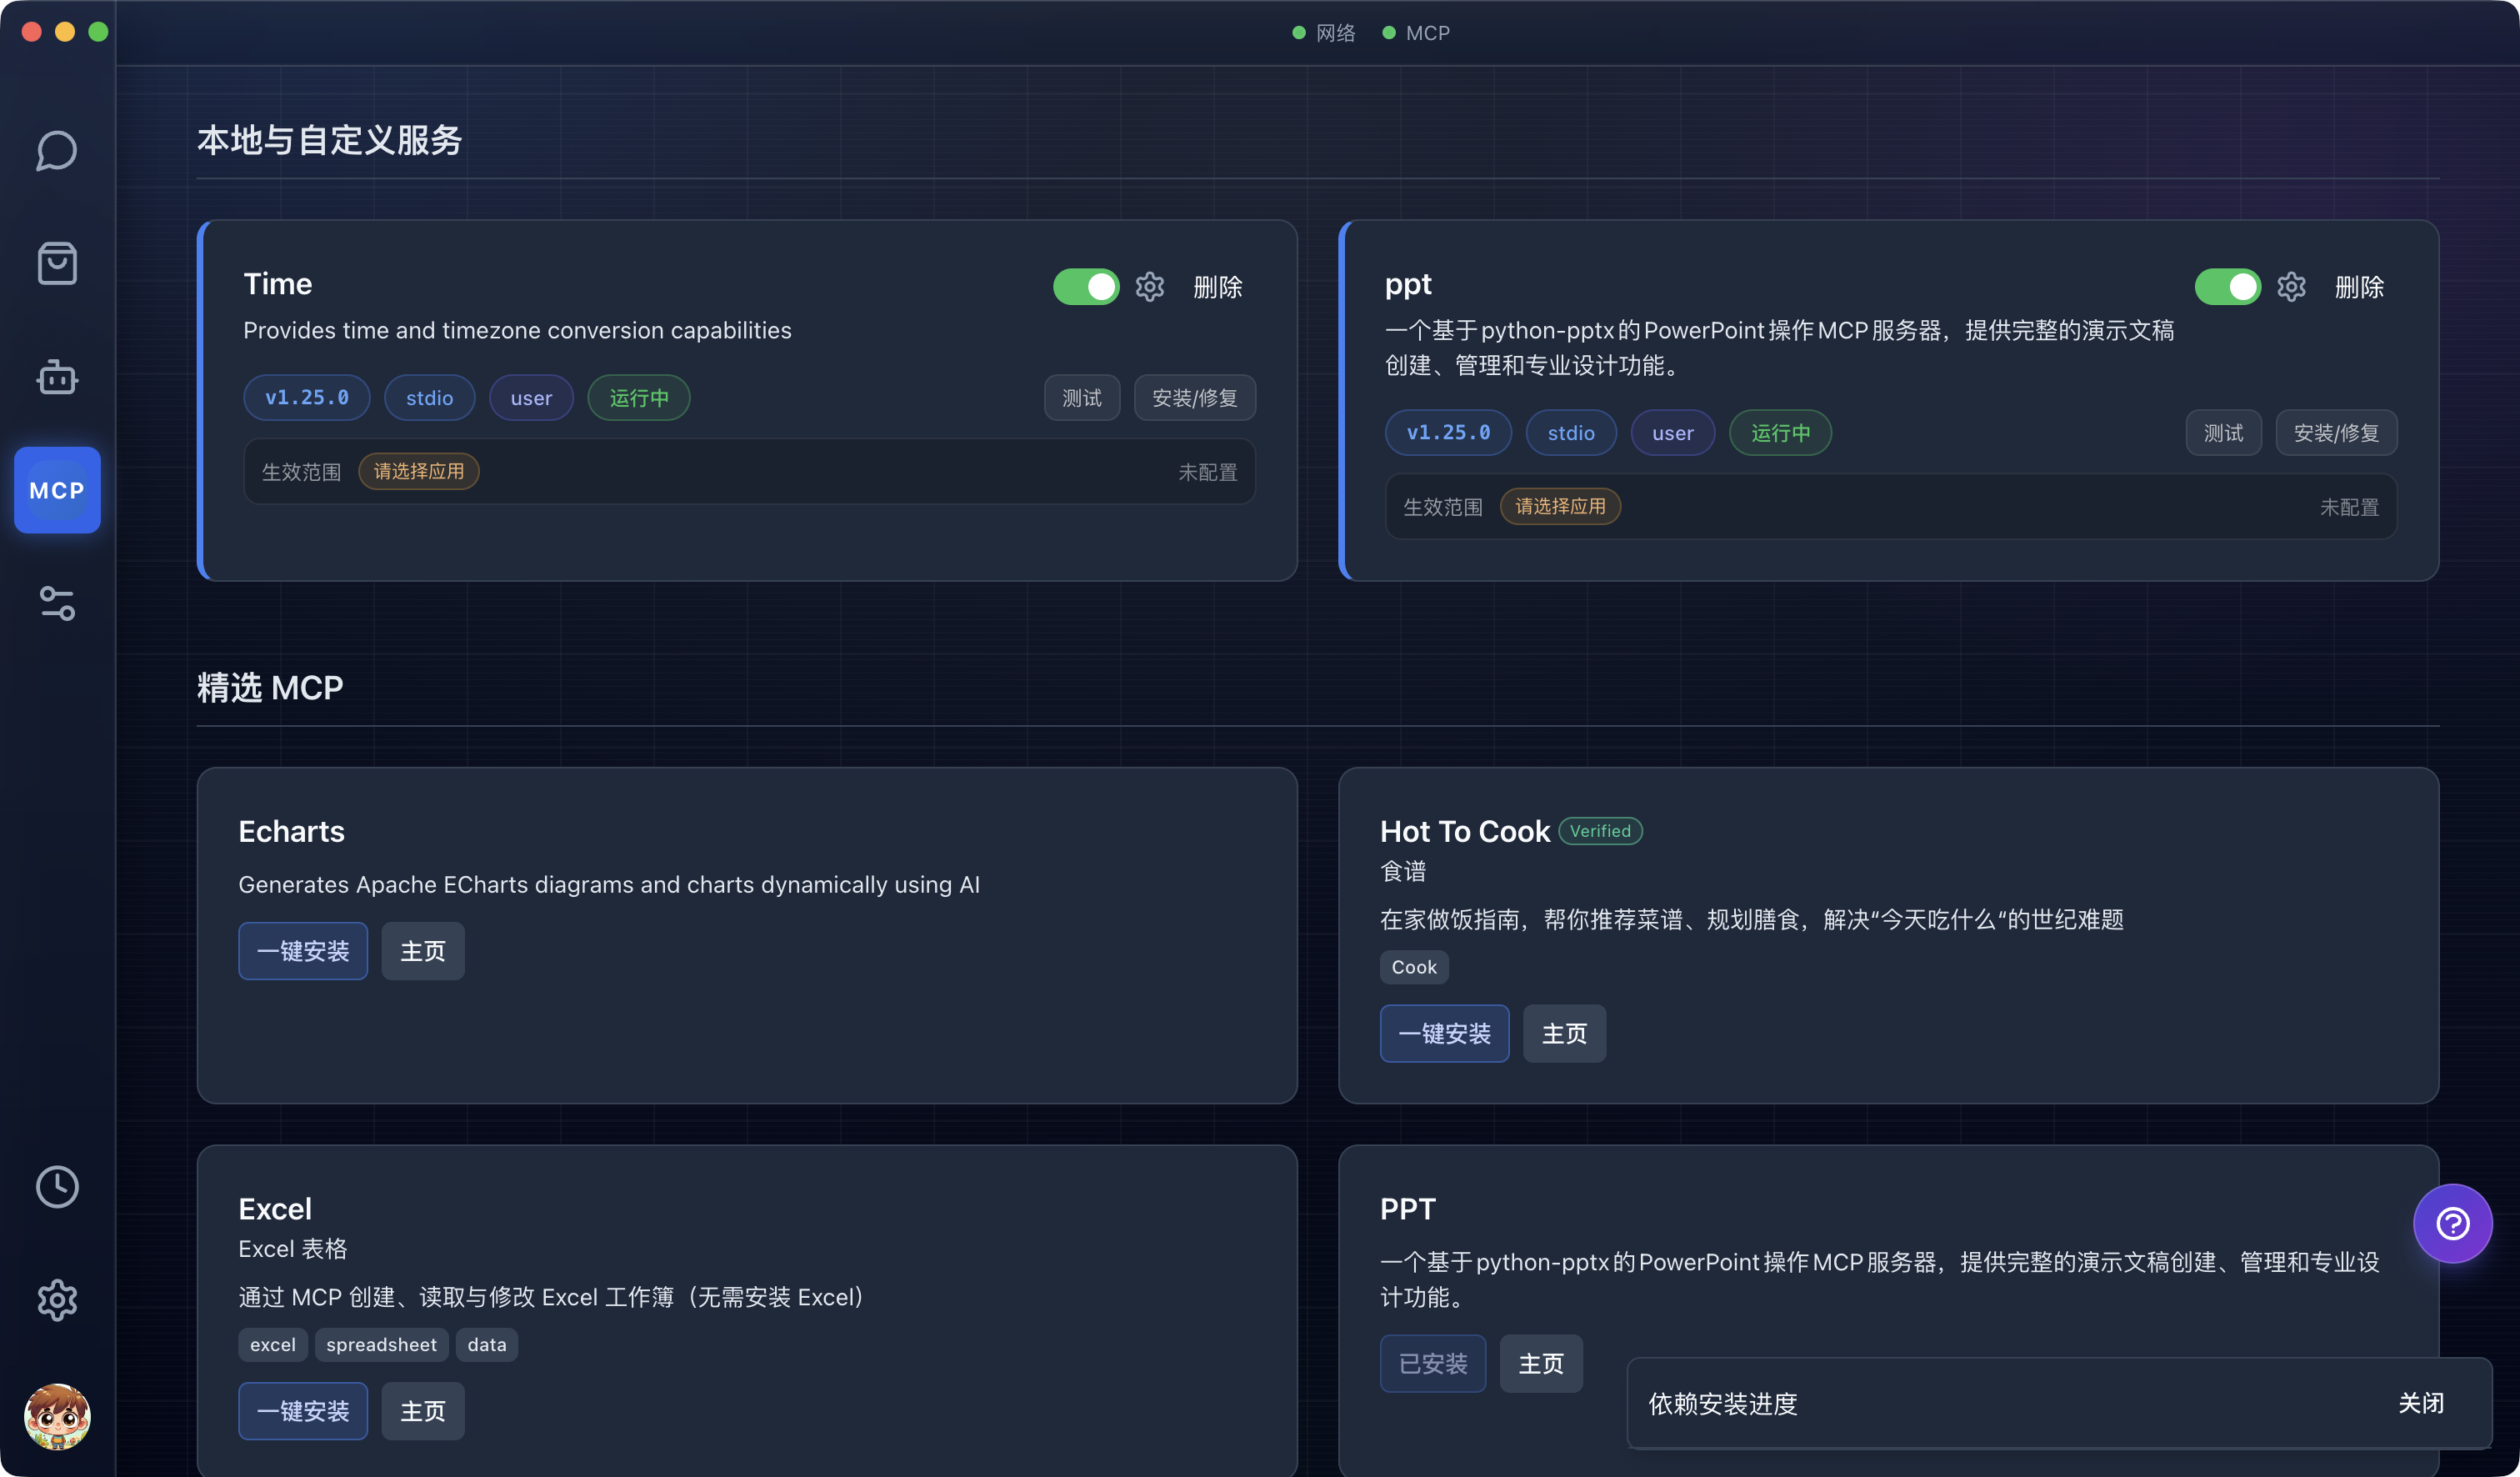2520x1477 pixels.
Task: Click the data tag
Action: pos(487,1345)
